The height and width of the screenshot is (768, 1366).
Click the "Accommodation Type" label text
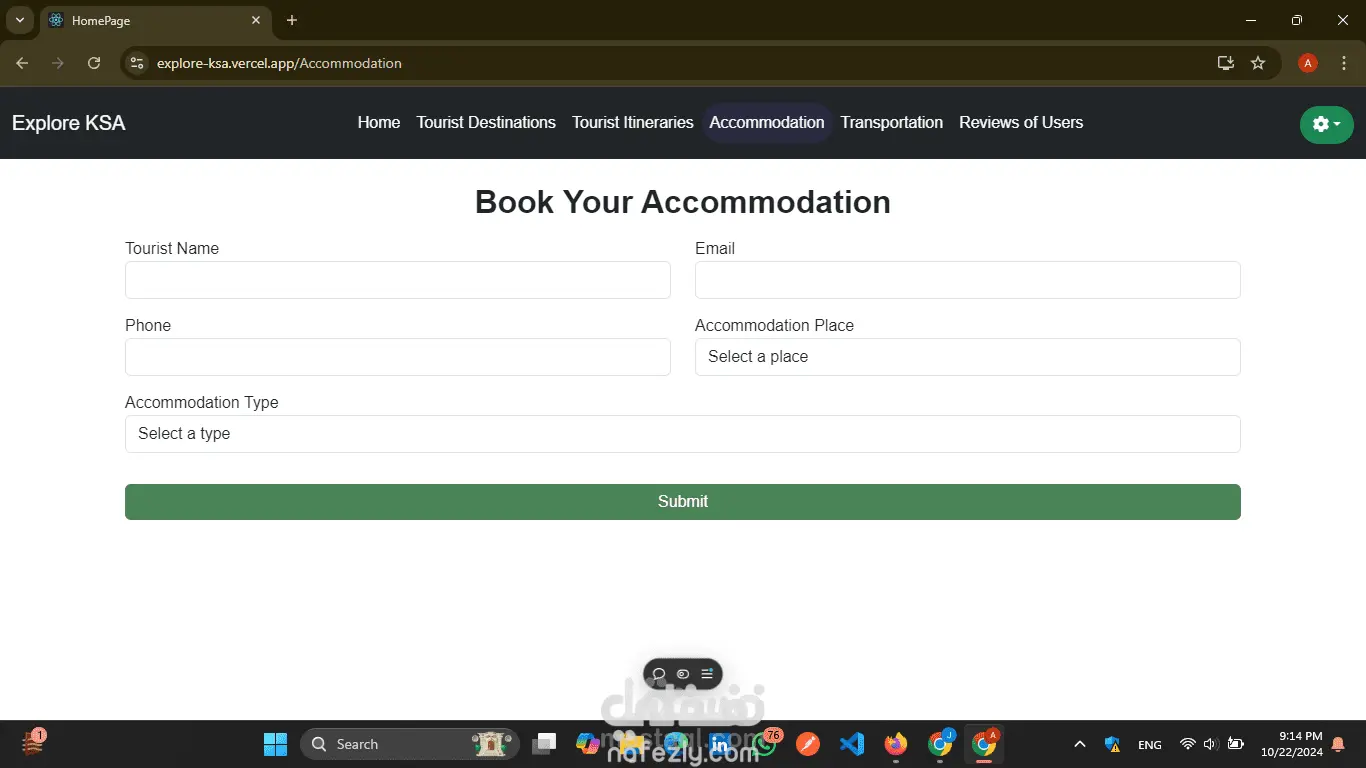click(202, 403)
